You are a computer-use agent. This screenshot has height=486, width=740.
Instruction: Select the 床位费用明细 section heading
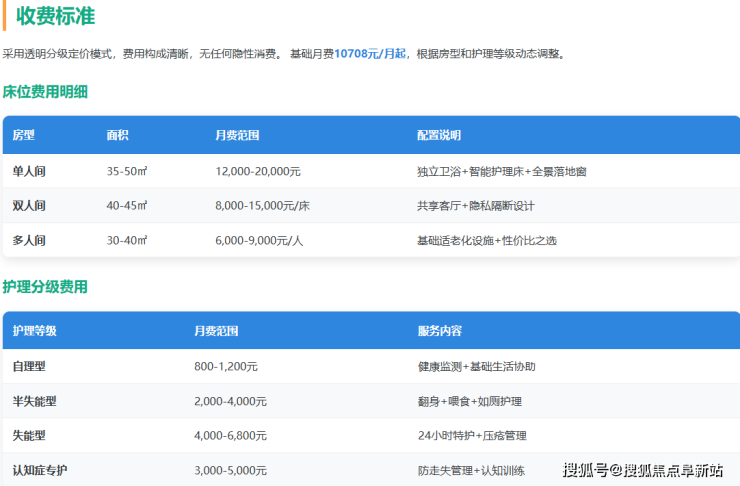[45, 92]
